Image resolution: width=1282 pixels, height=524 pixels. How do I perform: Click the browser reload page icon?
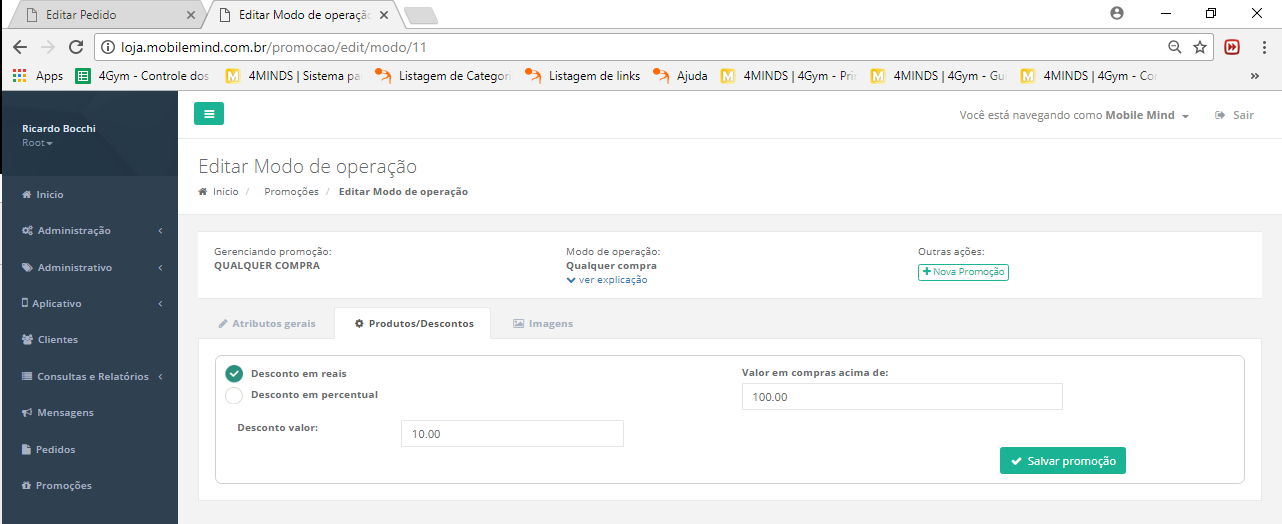[x=76, y=47]
